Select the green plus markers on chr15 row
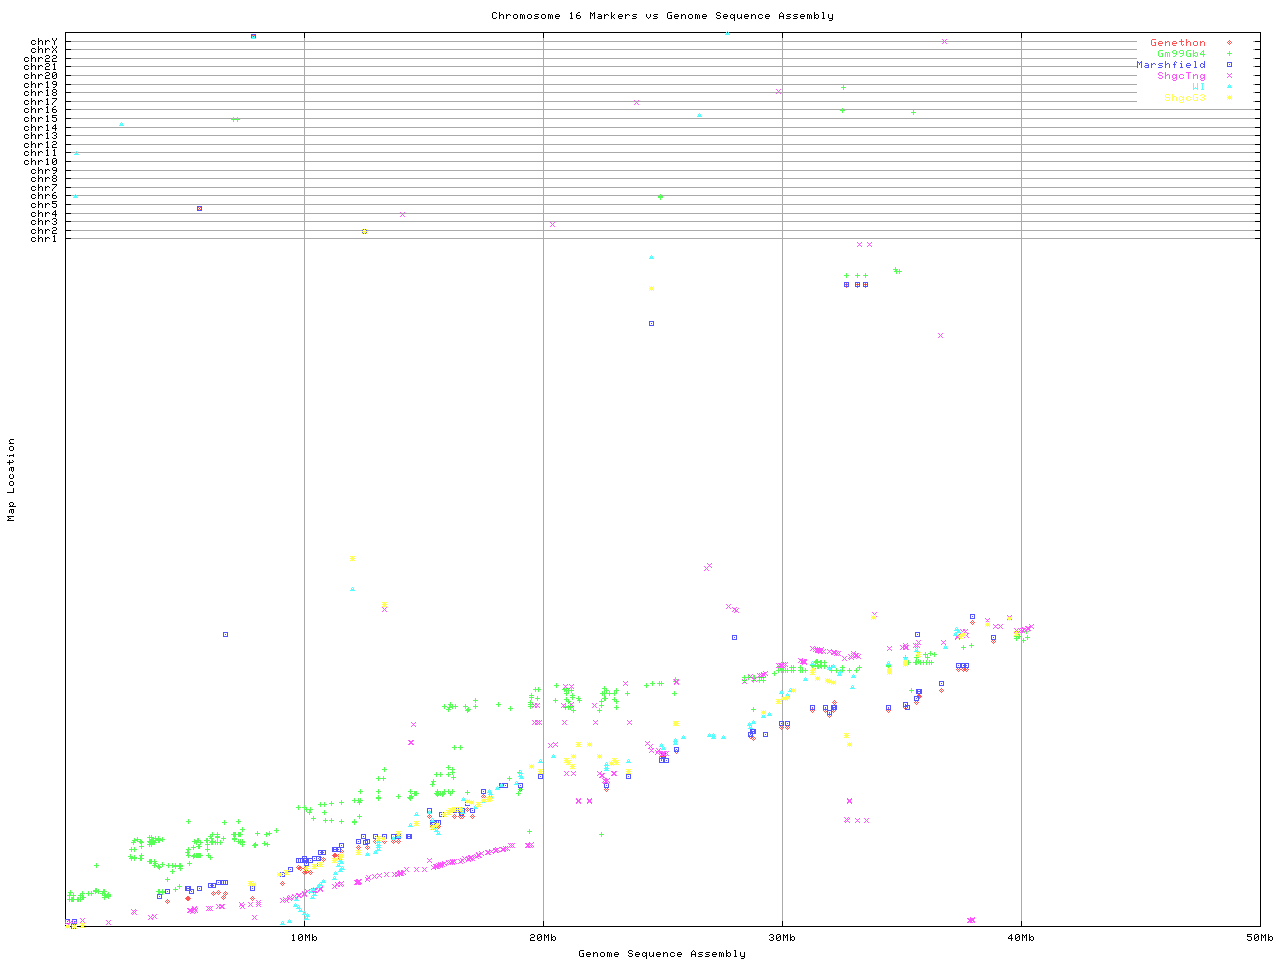Viewport: 1280px width, 960px height. (913, 112)
